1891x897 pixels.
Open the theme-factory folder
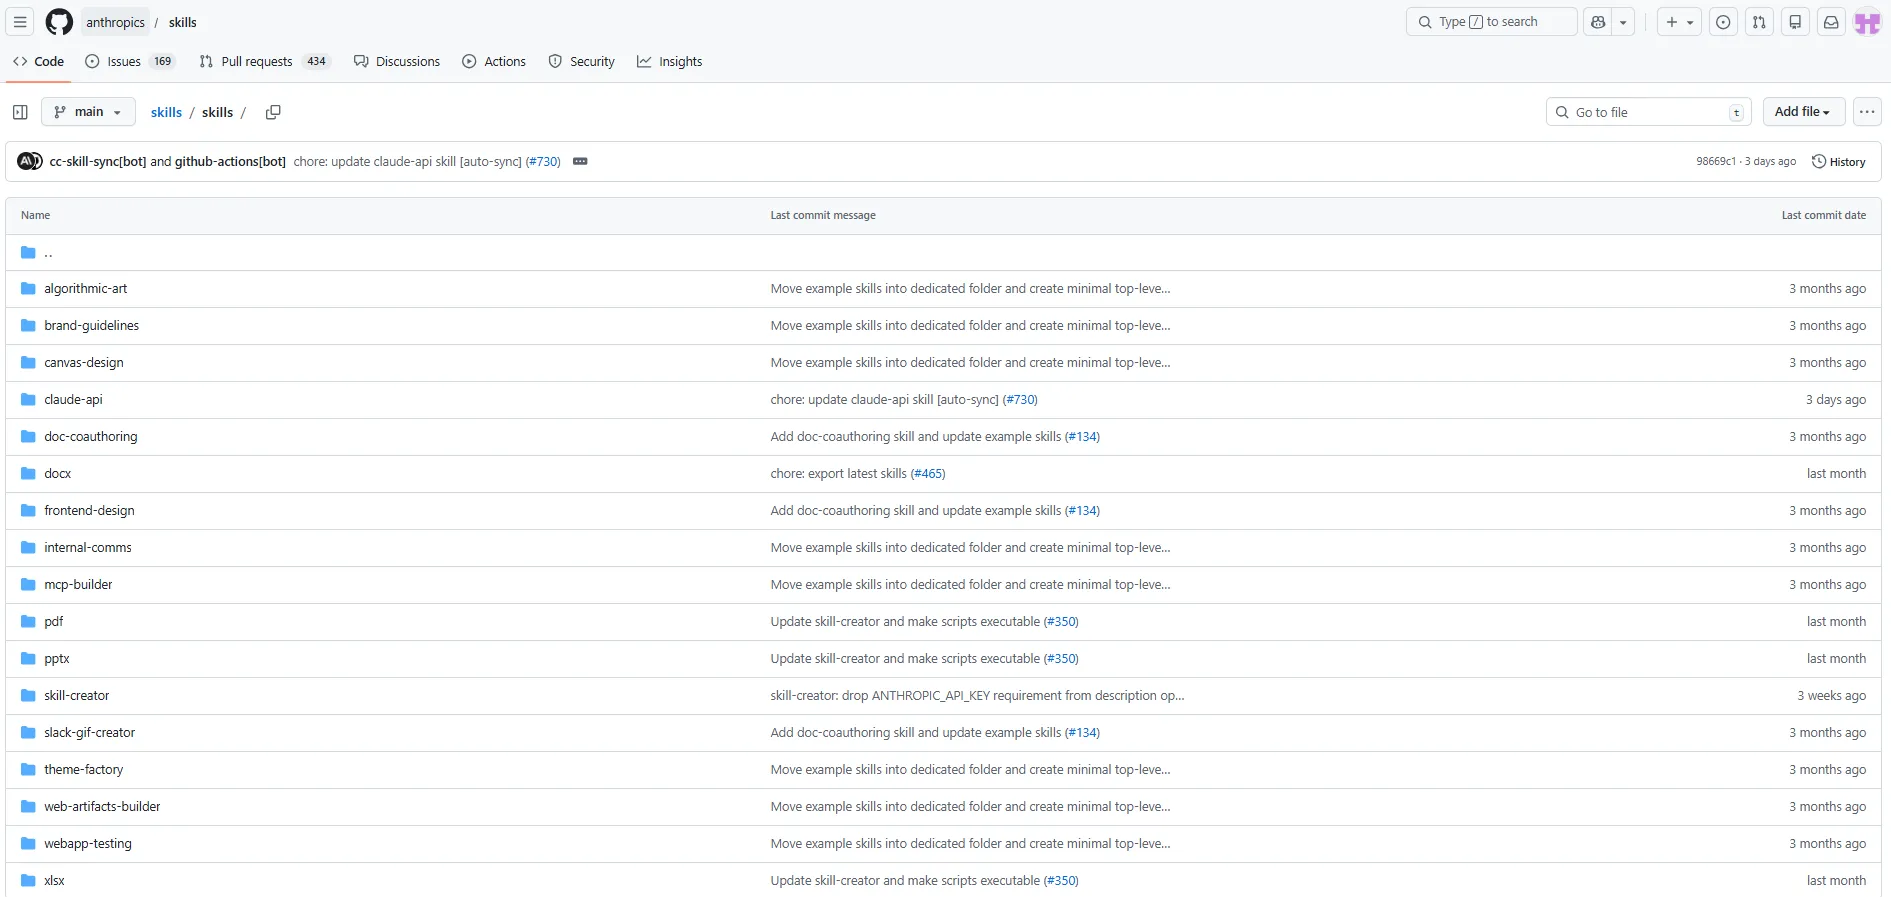pyautogui.click(x=84, y=769)
